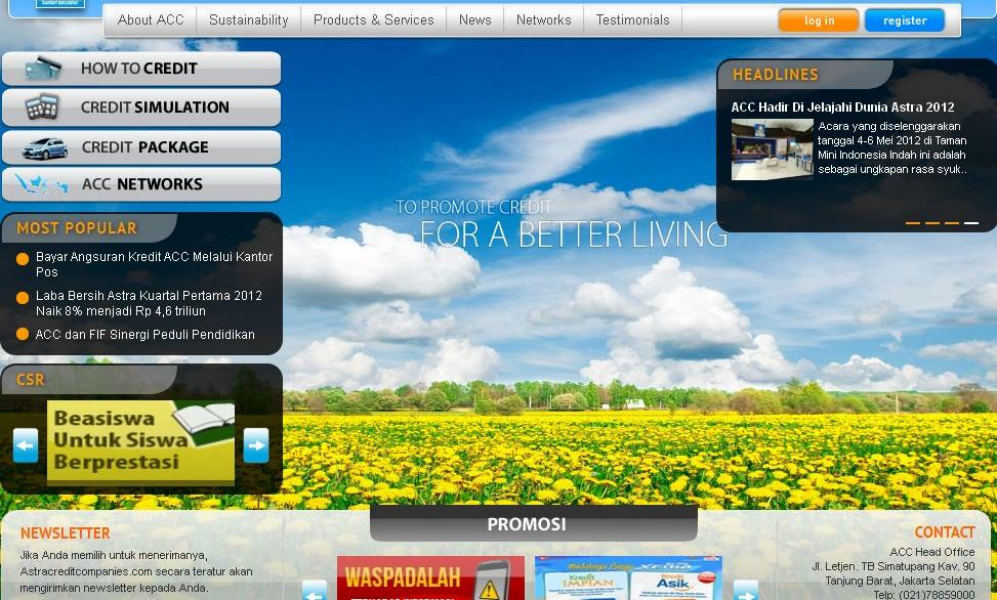This screenshot has width=997, height=600.
Task: Open the Products & Services menu
Action: coord(373,20)
